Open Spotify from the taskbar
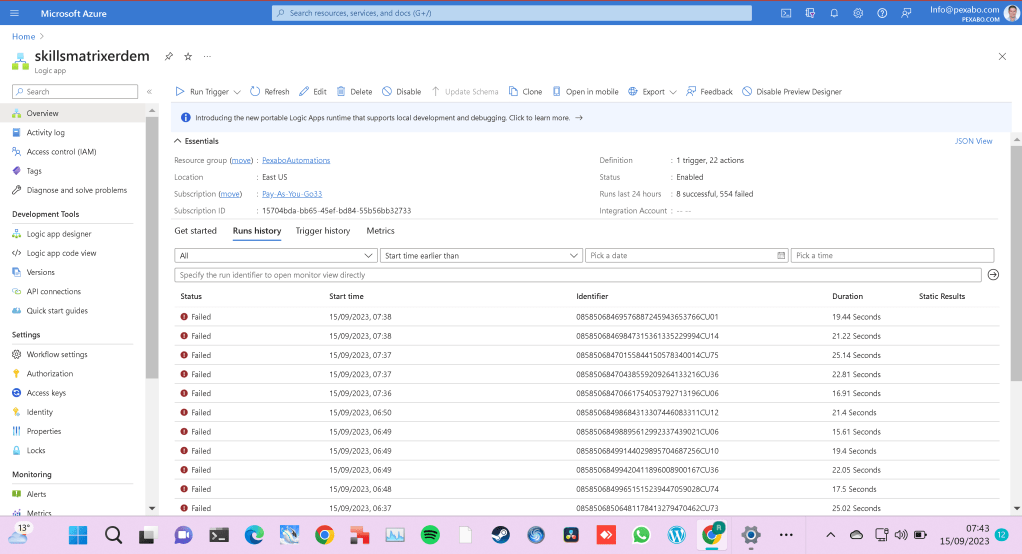This screenshot has width=1022, height=554. (x=430, y=535)
